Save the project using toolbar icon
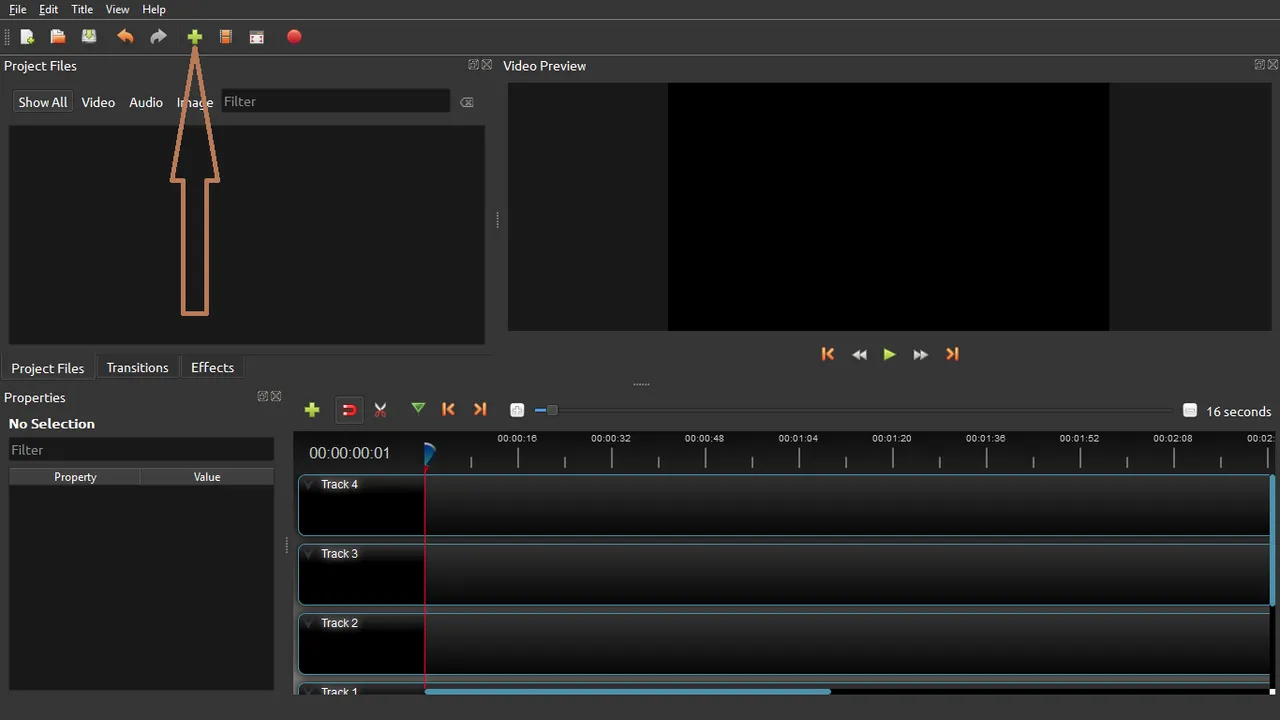The height and width of the screenshot is (720, 1280). click(x=89, y=37)
